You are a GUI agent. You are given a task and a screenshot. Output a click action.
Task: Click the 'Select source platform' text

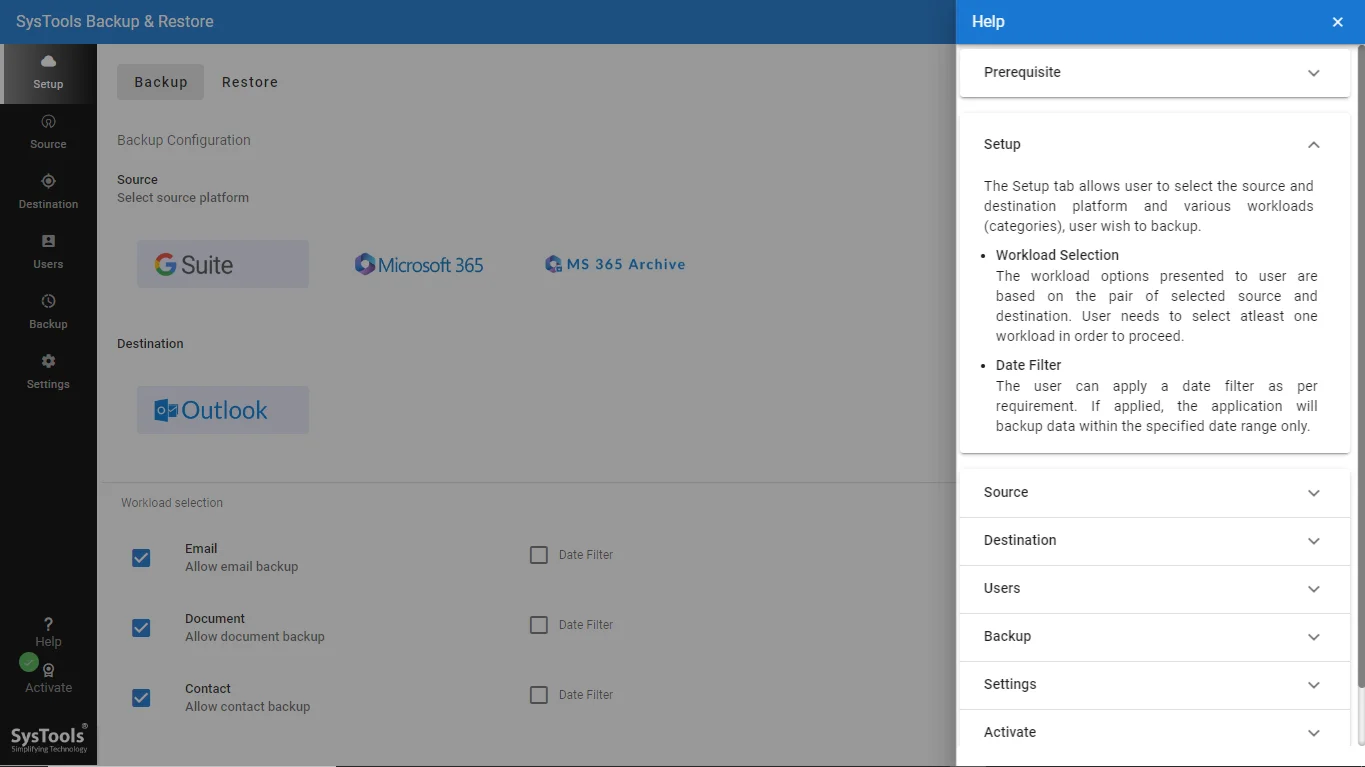click(183, 197)
